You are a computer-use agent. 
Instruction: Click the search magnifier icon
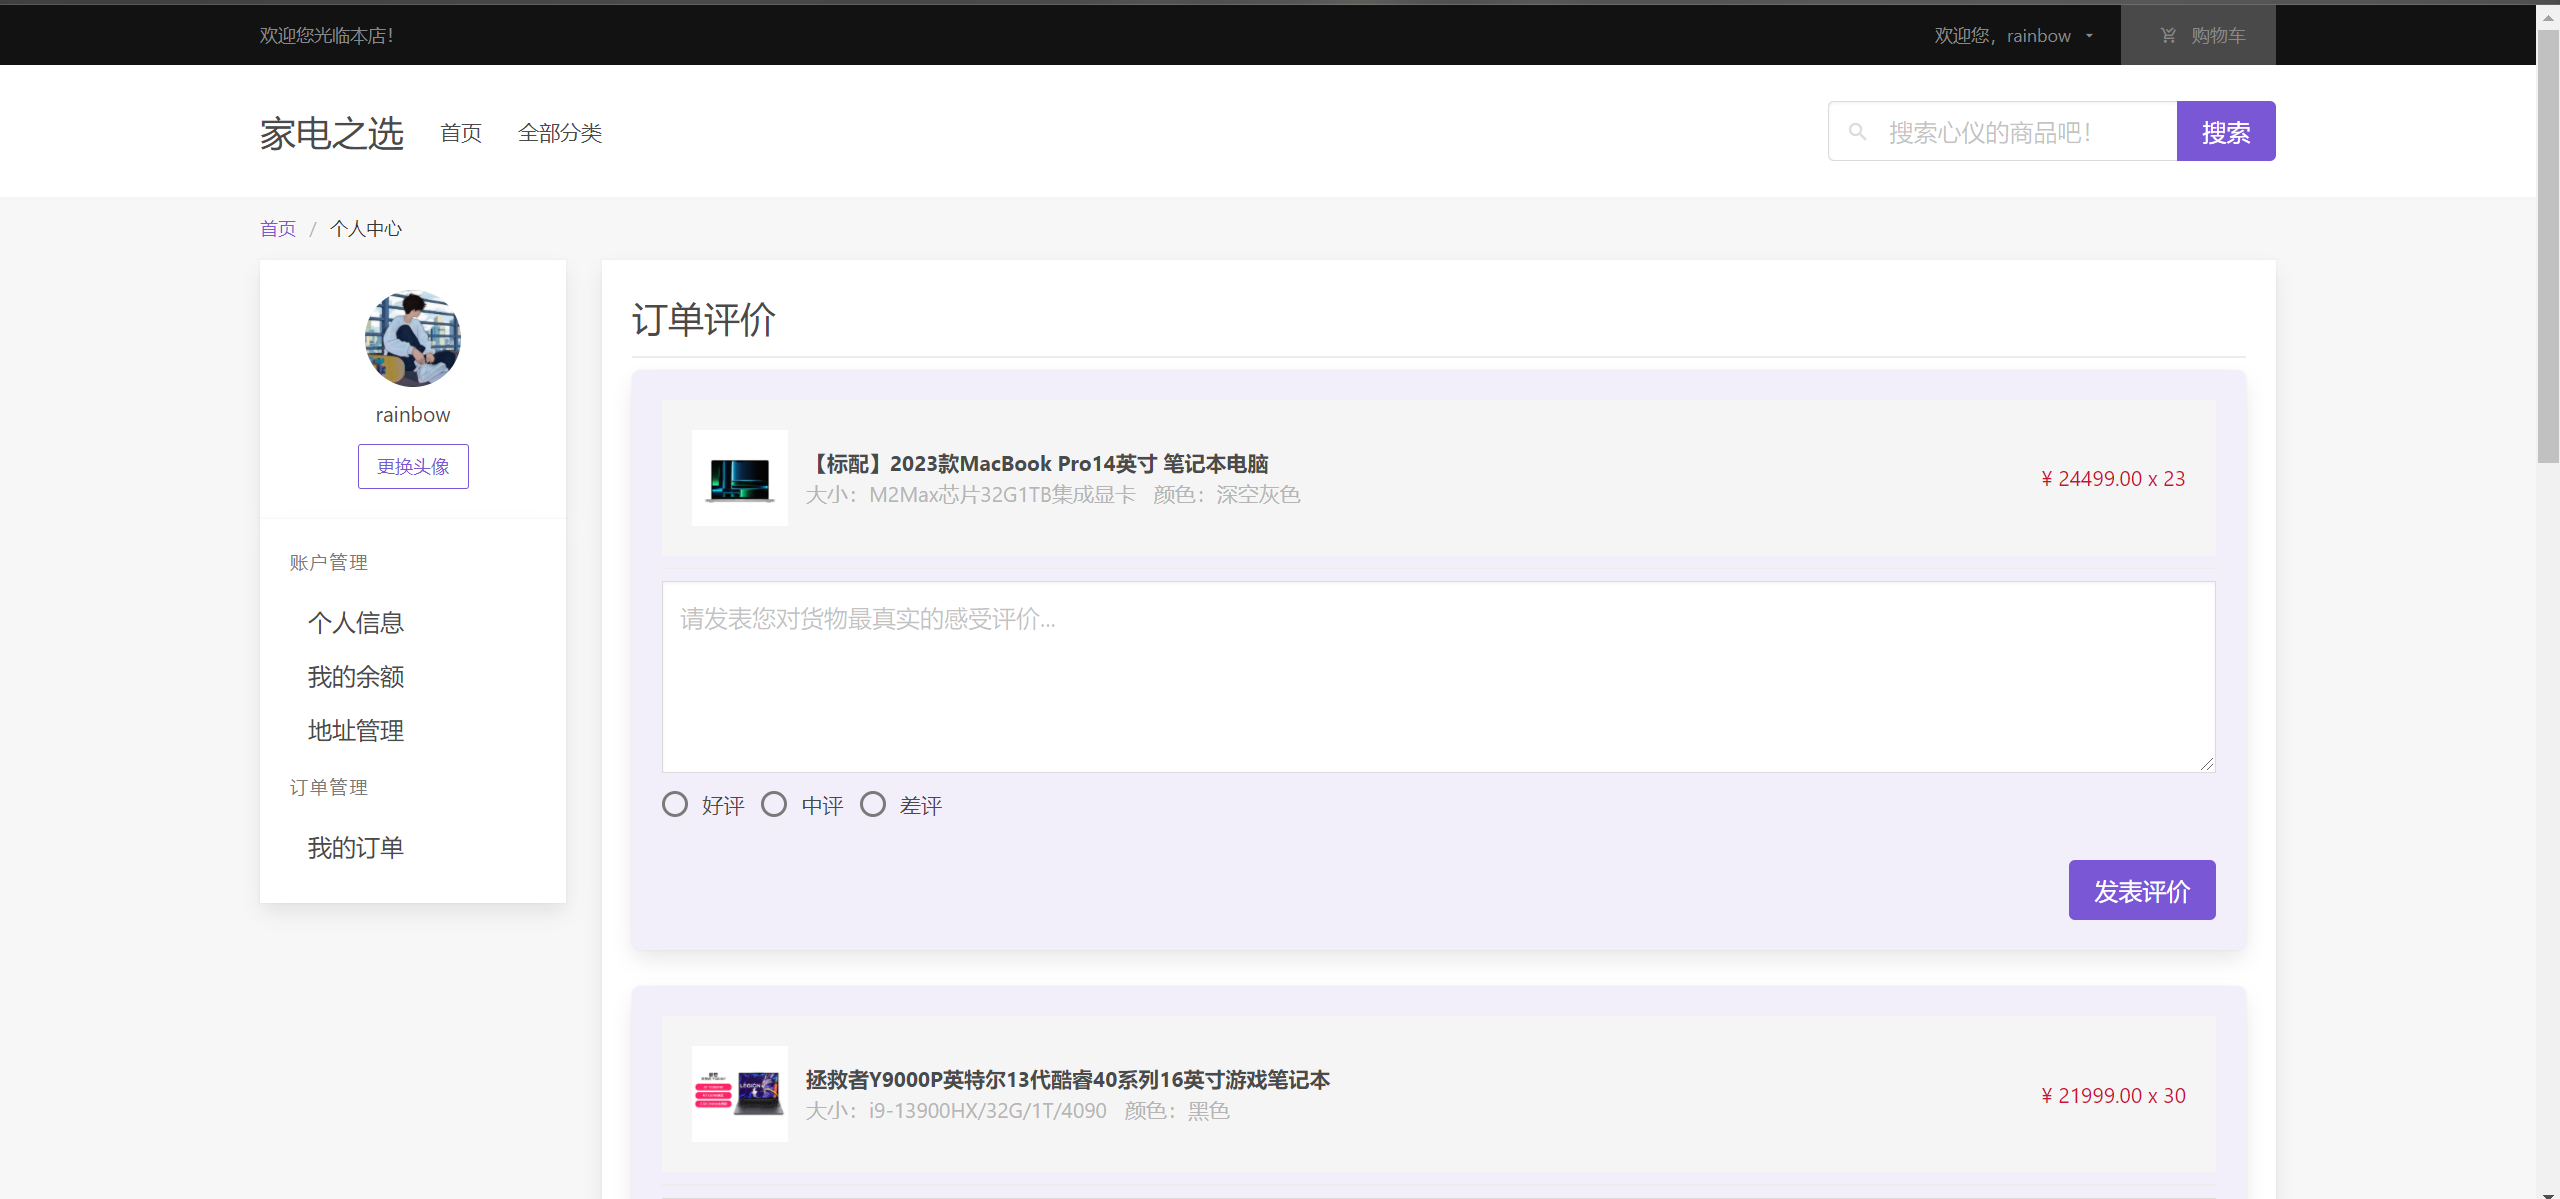point(1857,132)
